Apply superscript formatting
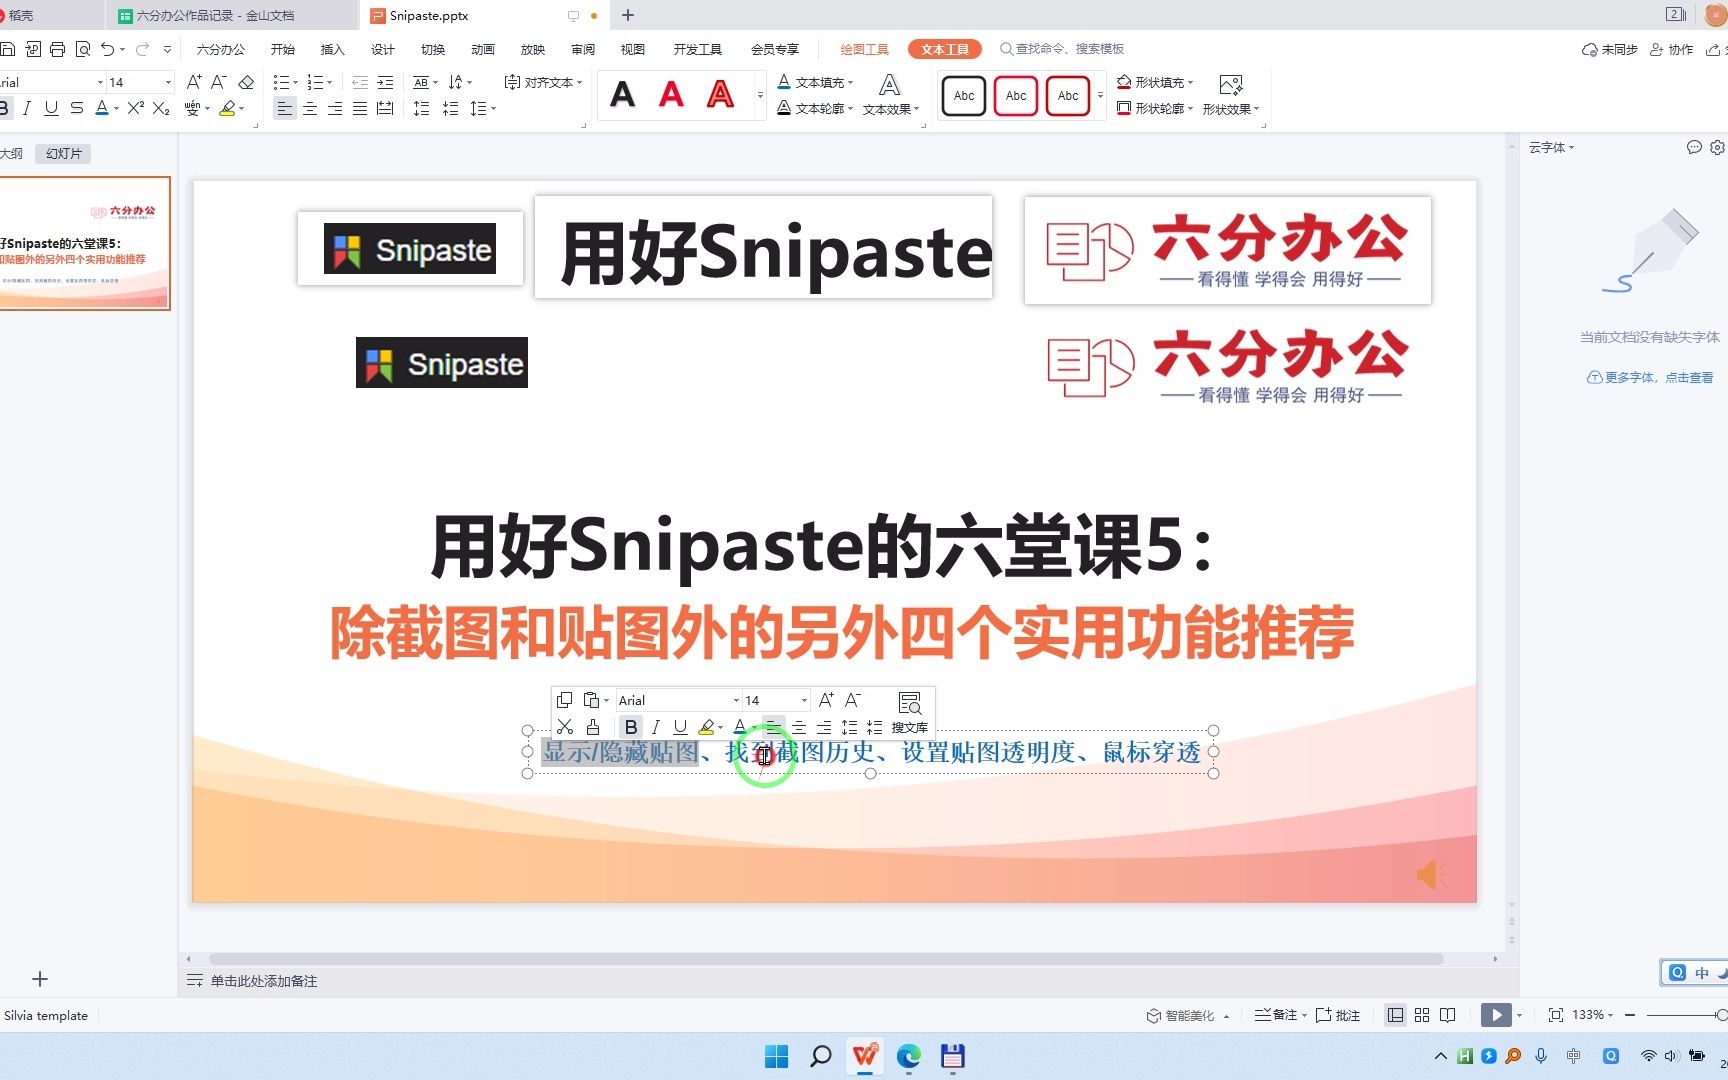The image size is (1728, 1080). pyautogui.click(x=135, y=108)
